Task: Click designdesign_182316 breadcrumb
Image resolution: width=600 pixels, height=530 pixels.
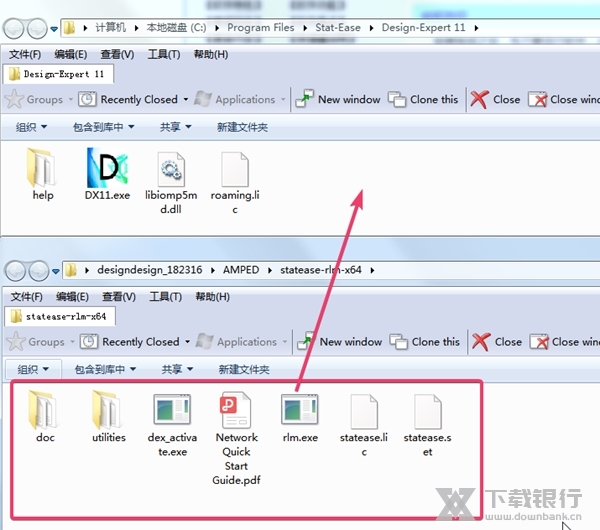Action: point(150,270)
